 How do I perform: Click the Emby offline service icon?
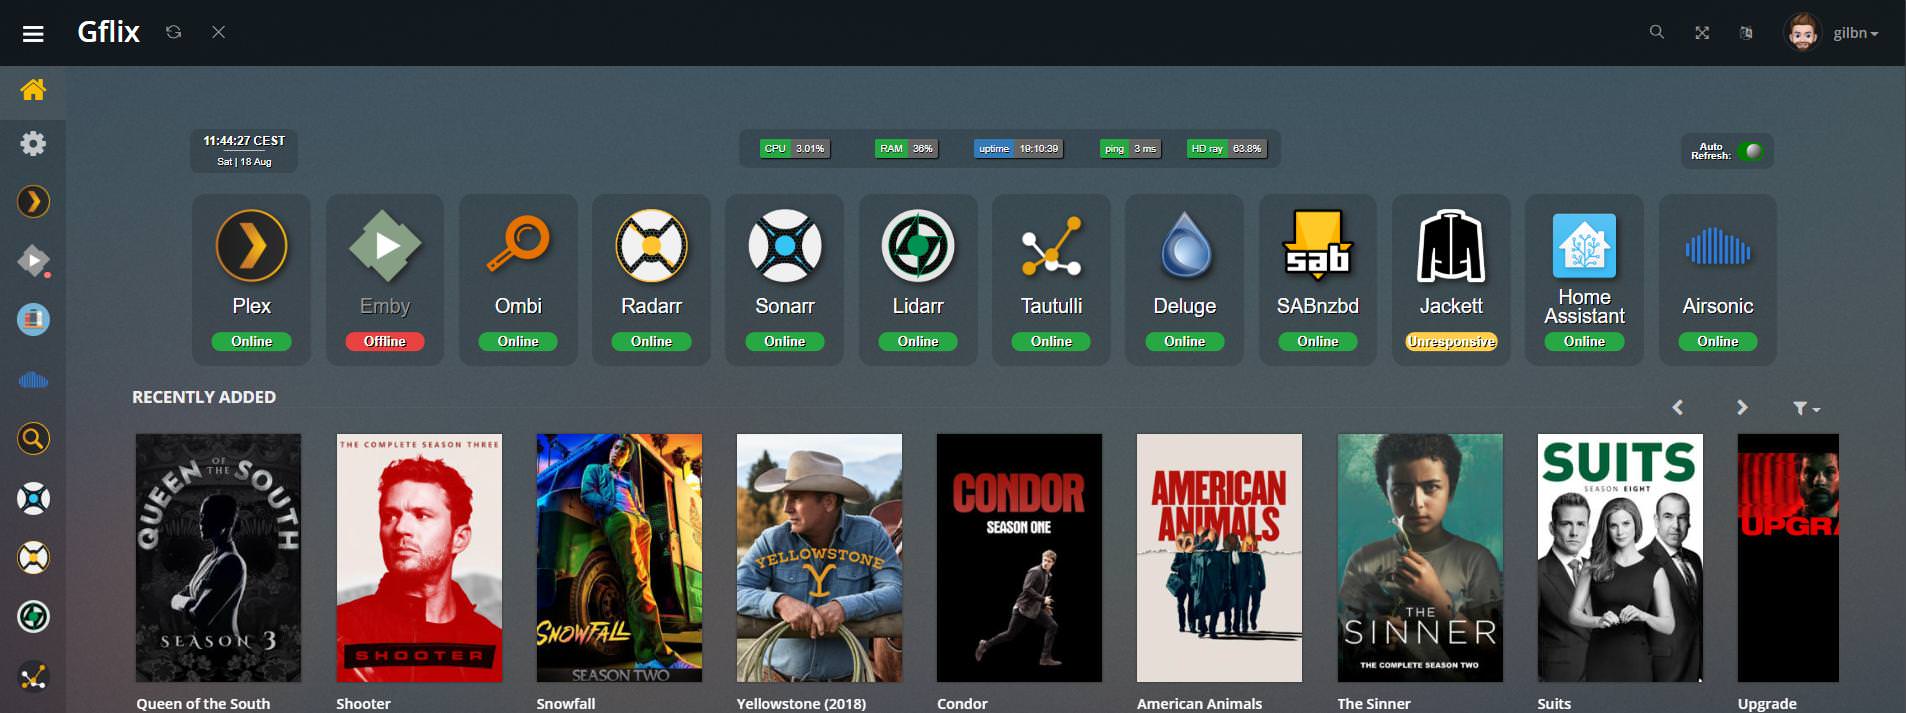(384, 246)
